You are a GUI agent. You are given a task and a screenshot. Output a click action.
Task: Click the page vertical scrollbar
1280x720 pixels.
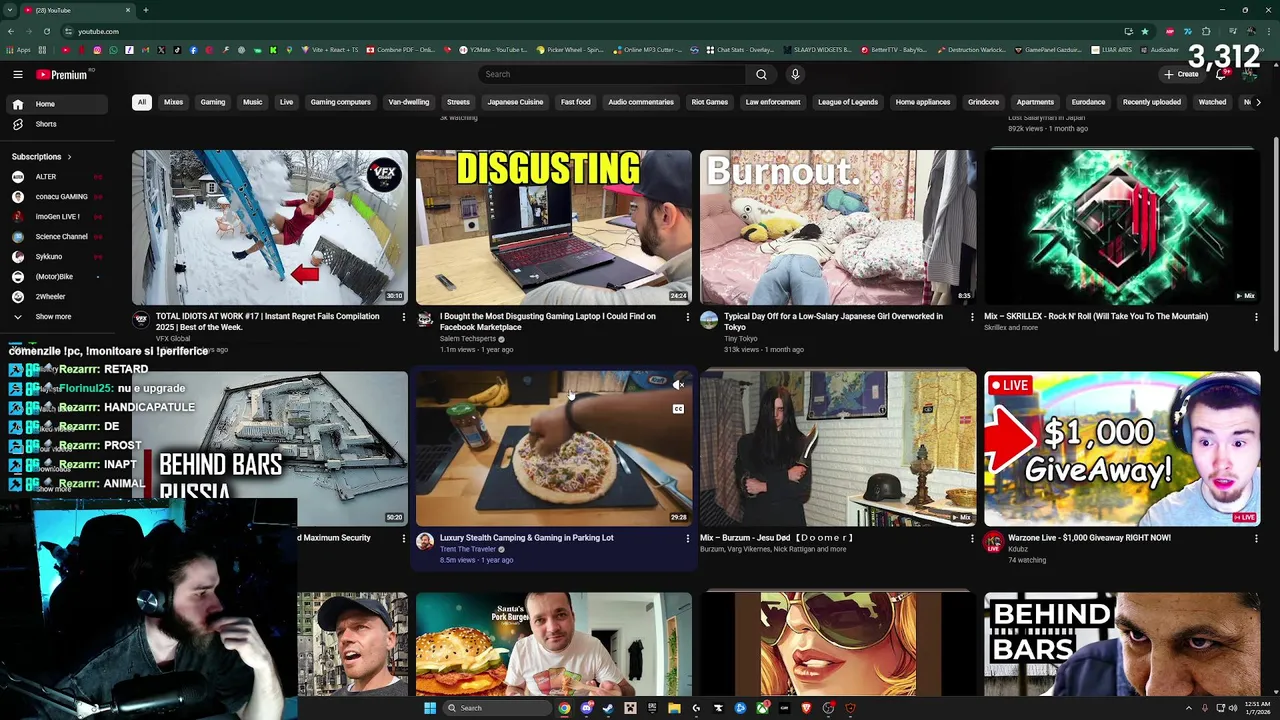[x=1275, y=245]
